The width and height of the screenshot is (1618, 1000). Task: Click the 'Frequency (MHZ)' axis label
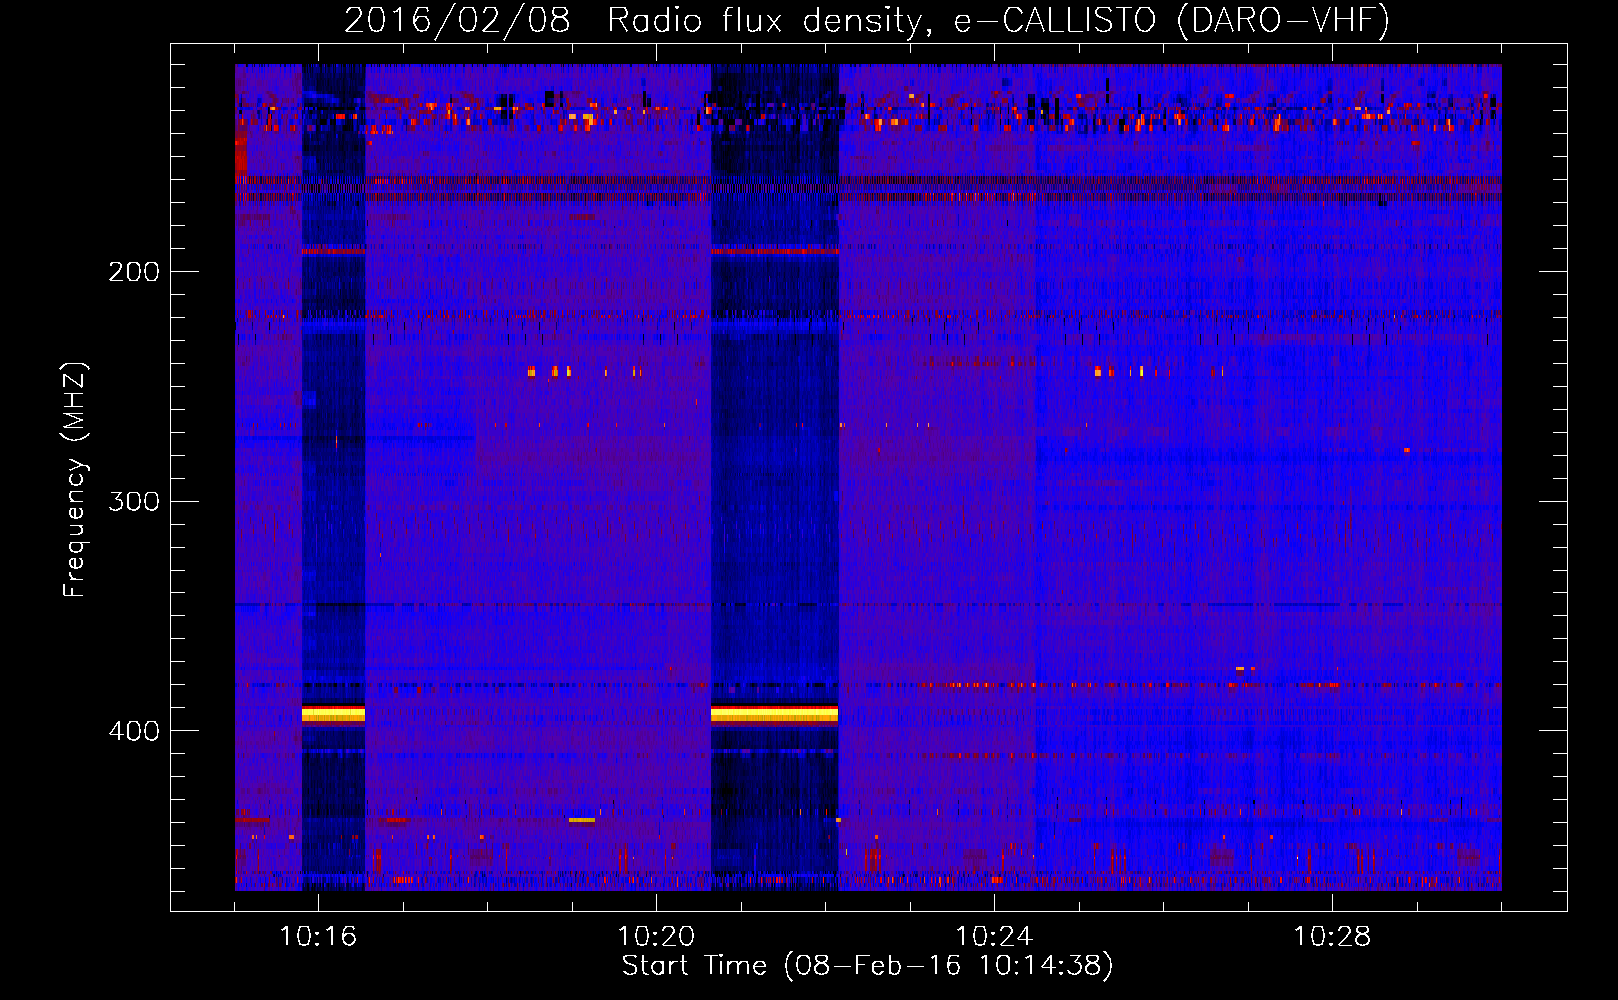coord(75,480)
